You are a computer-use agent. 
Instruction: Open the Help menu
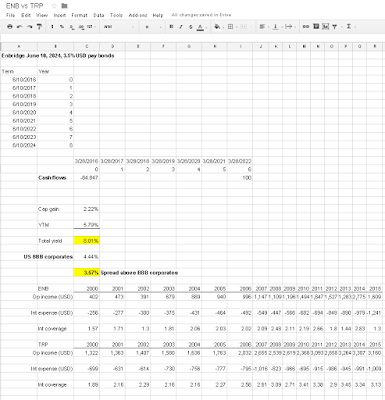[158, 15]
